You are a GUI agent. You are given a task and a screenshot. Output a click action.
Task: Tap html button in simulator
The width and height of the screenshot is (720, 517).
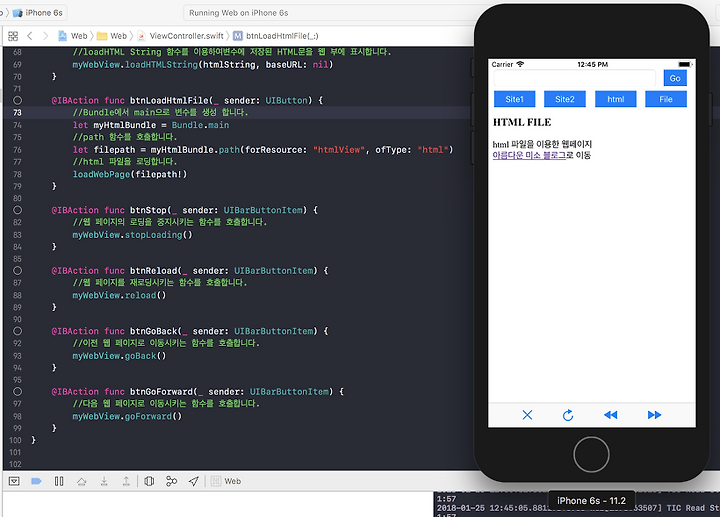pyautogui.click(x=615, y=99)
